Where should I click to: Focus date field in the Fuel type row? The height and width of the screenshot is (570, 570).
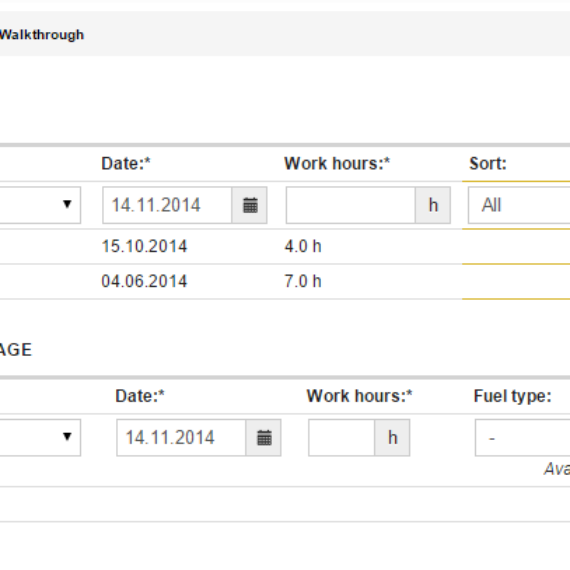tap(181, 438)
